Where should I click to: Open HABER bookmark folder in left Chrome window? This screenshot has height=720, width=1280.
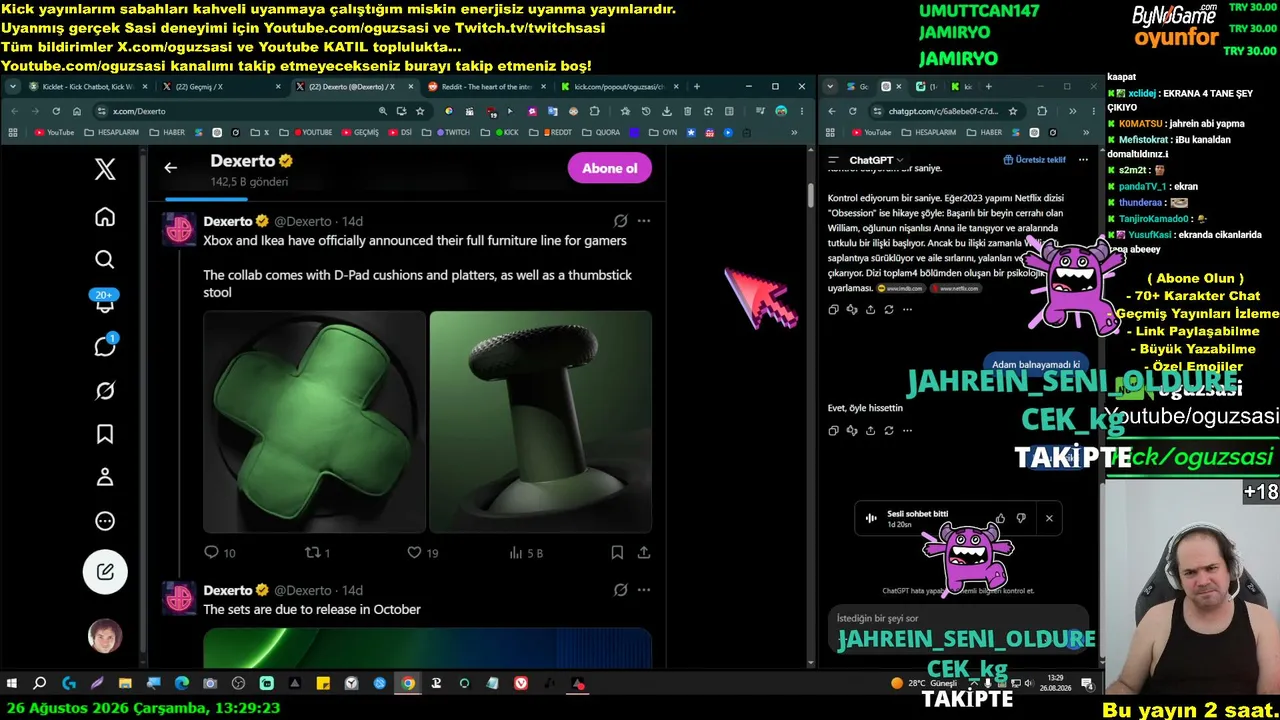click(166, 132)
